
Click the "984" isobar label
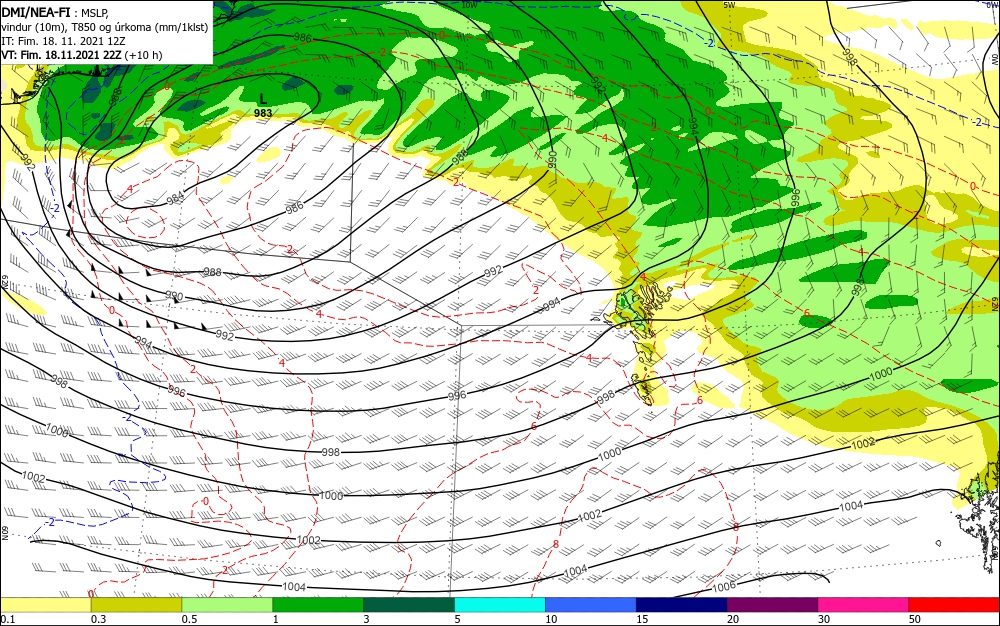(x=175, y=197)
